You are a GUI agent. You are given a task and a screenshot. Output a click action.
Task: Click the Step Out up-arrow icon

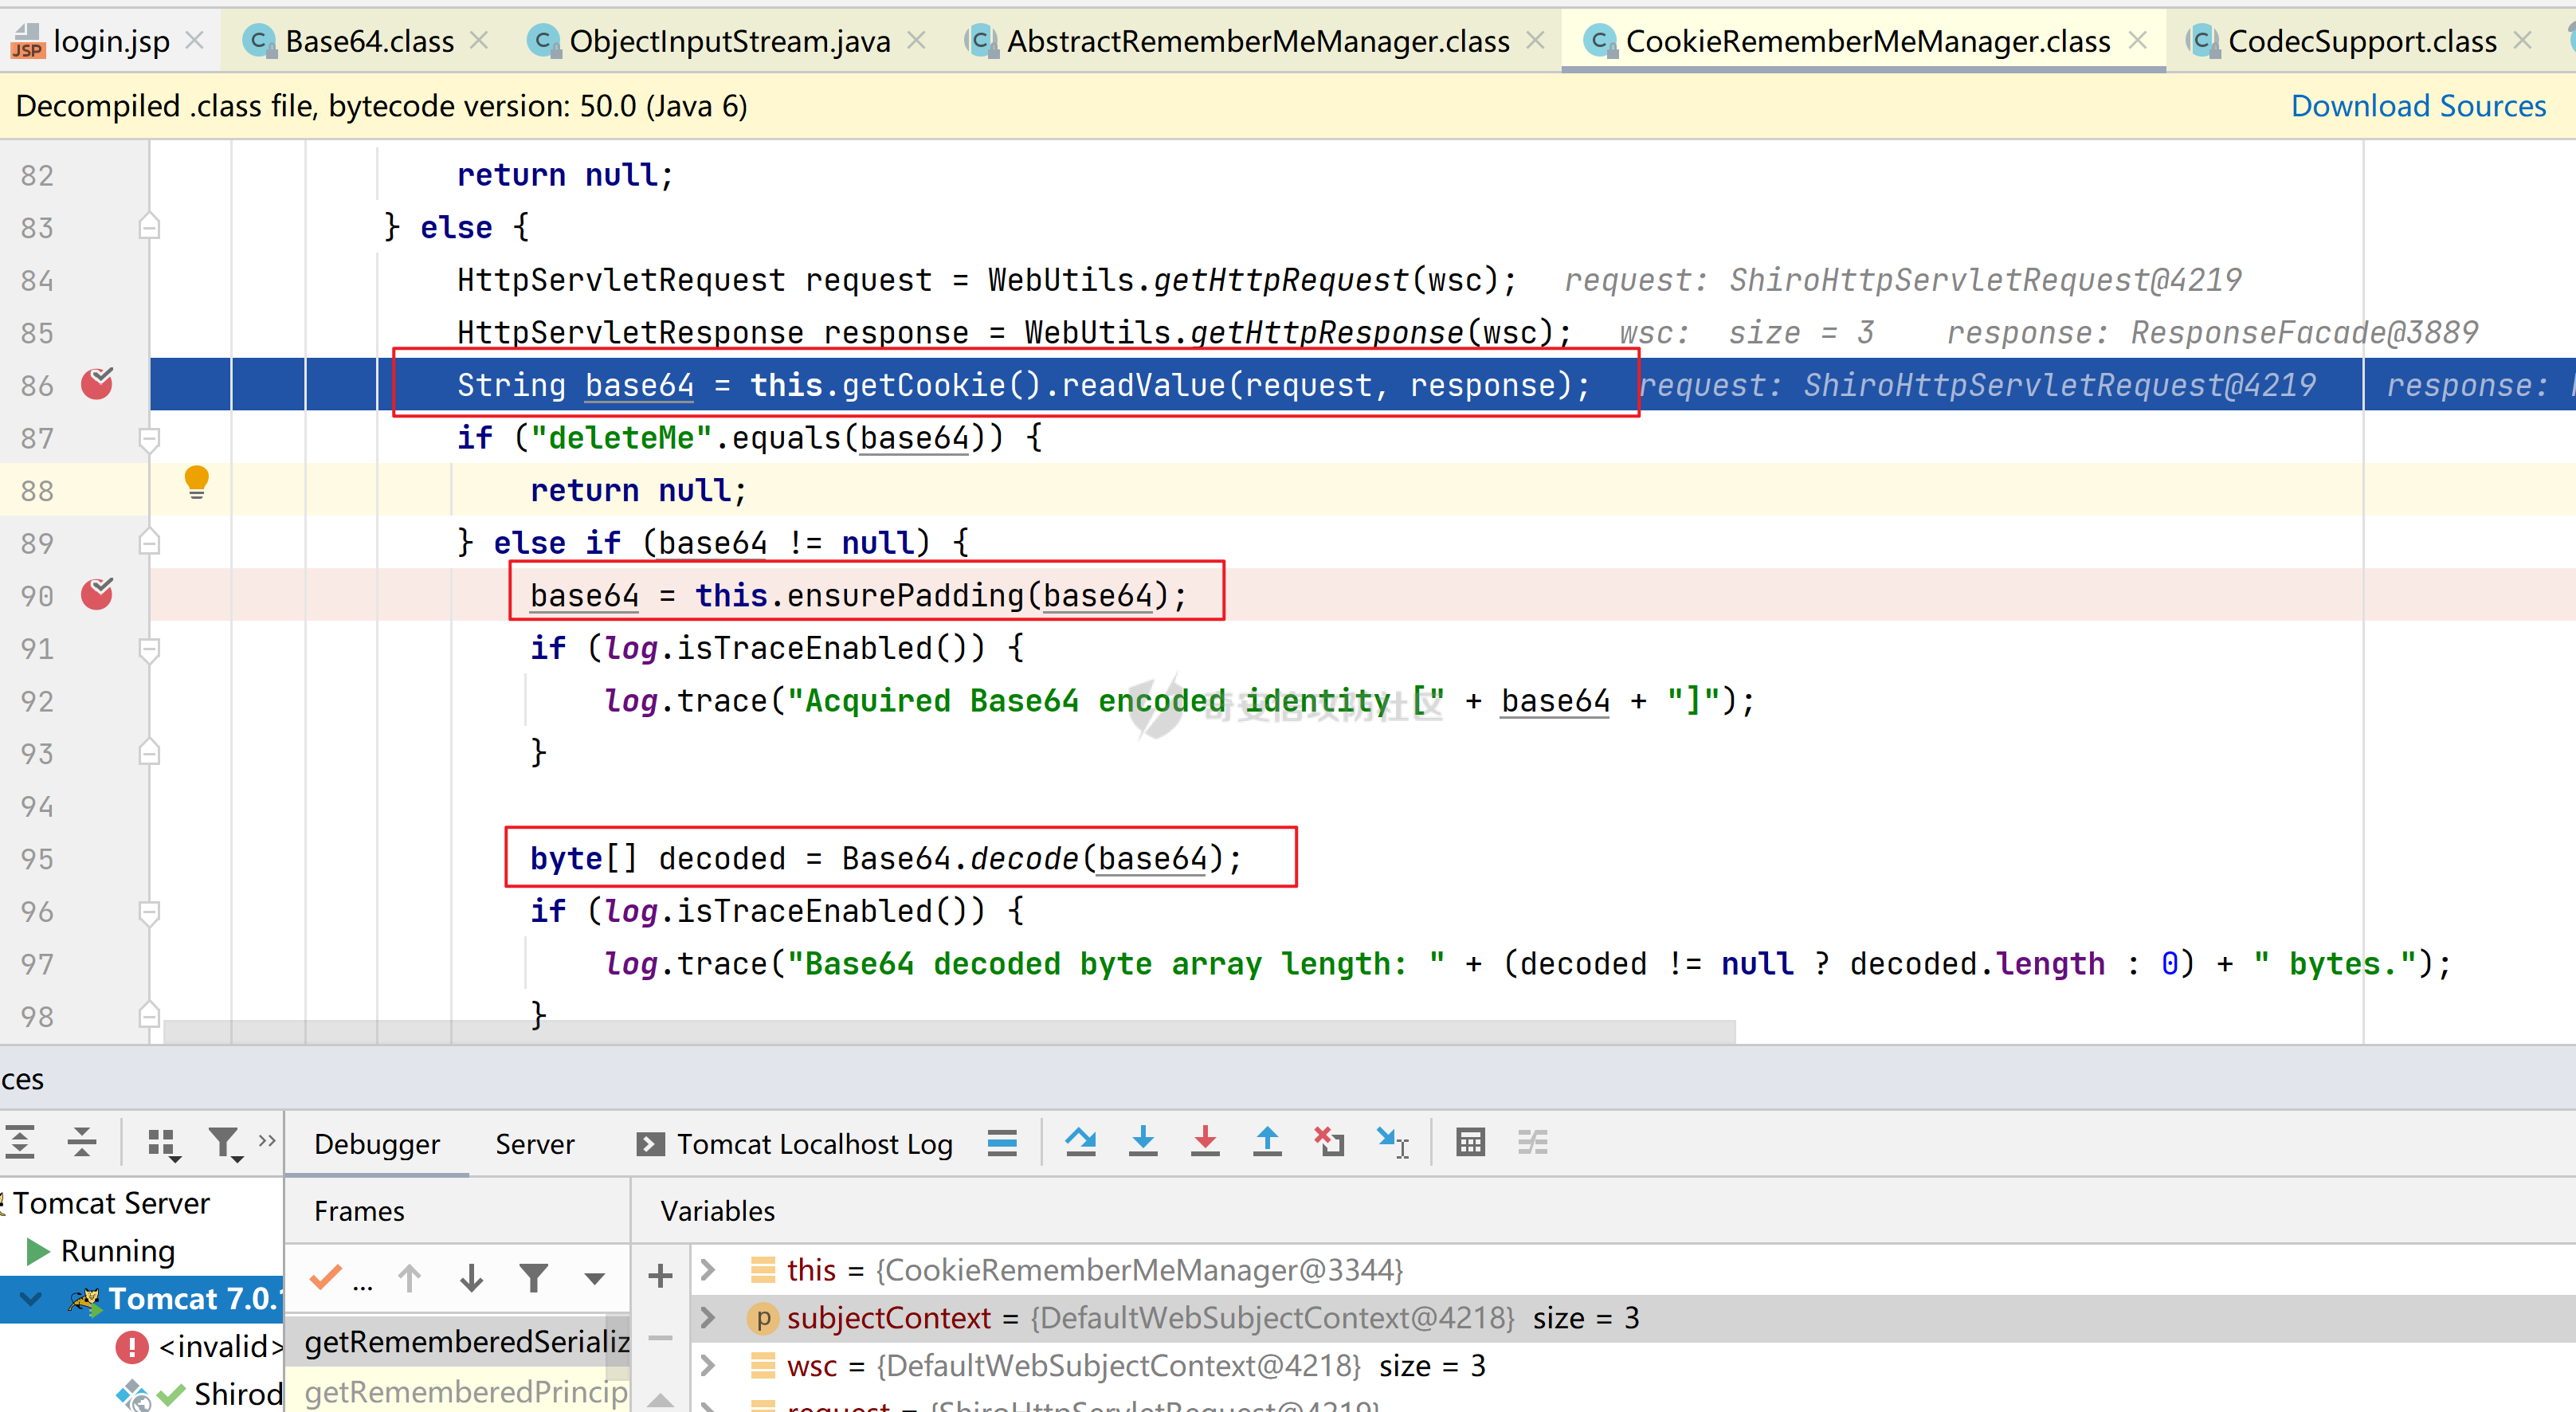click(1267, 1142)
